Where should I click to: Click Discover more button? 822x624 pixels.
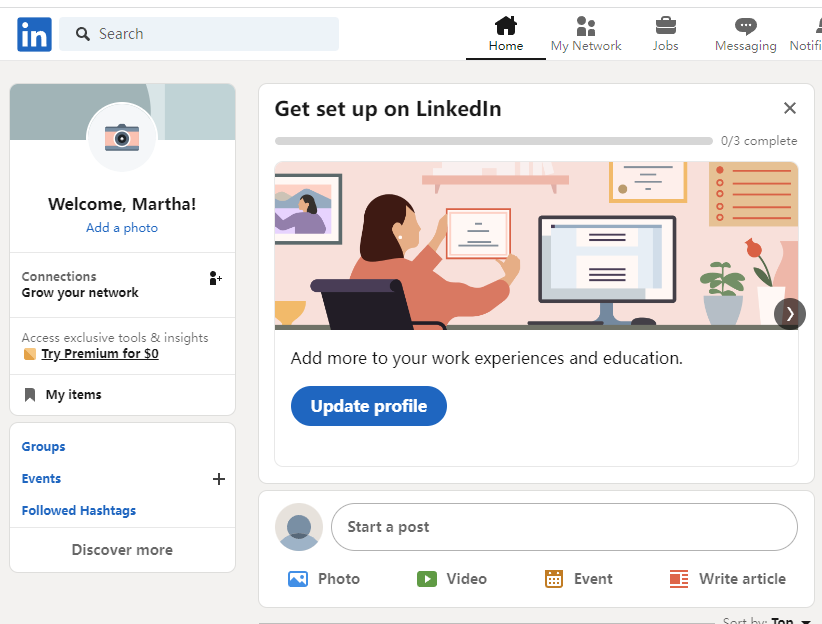[x=122, y=550]
